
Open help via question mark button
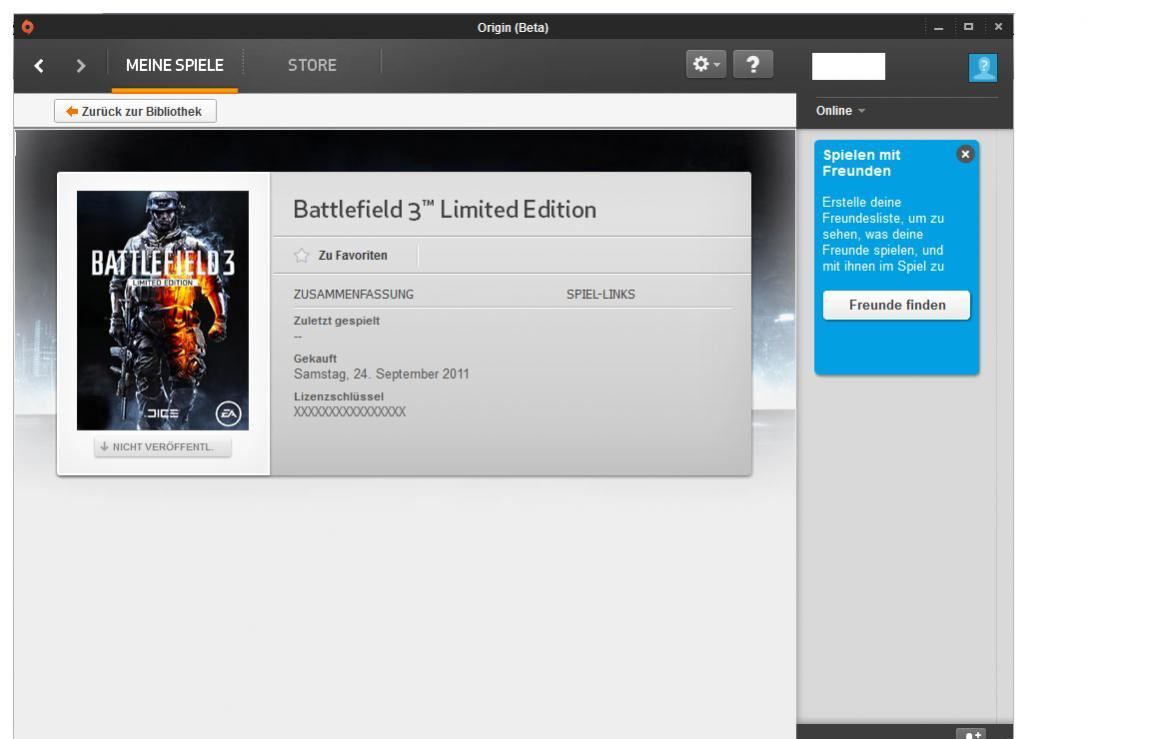tap(752, 65)
